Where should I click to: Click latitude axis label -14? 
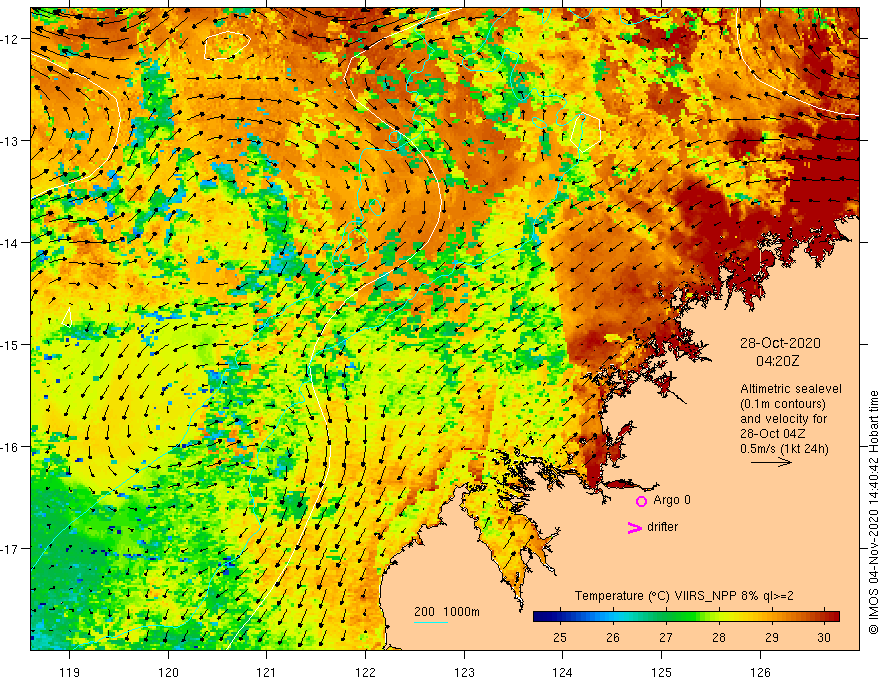[x=11, y=243]
